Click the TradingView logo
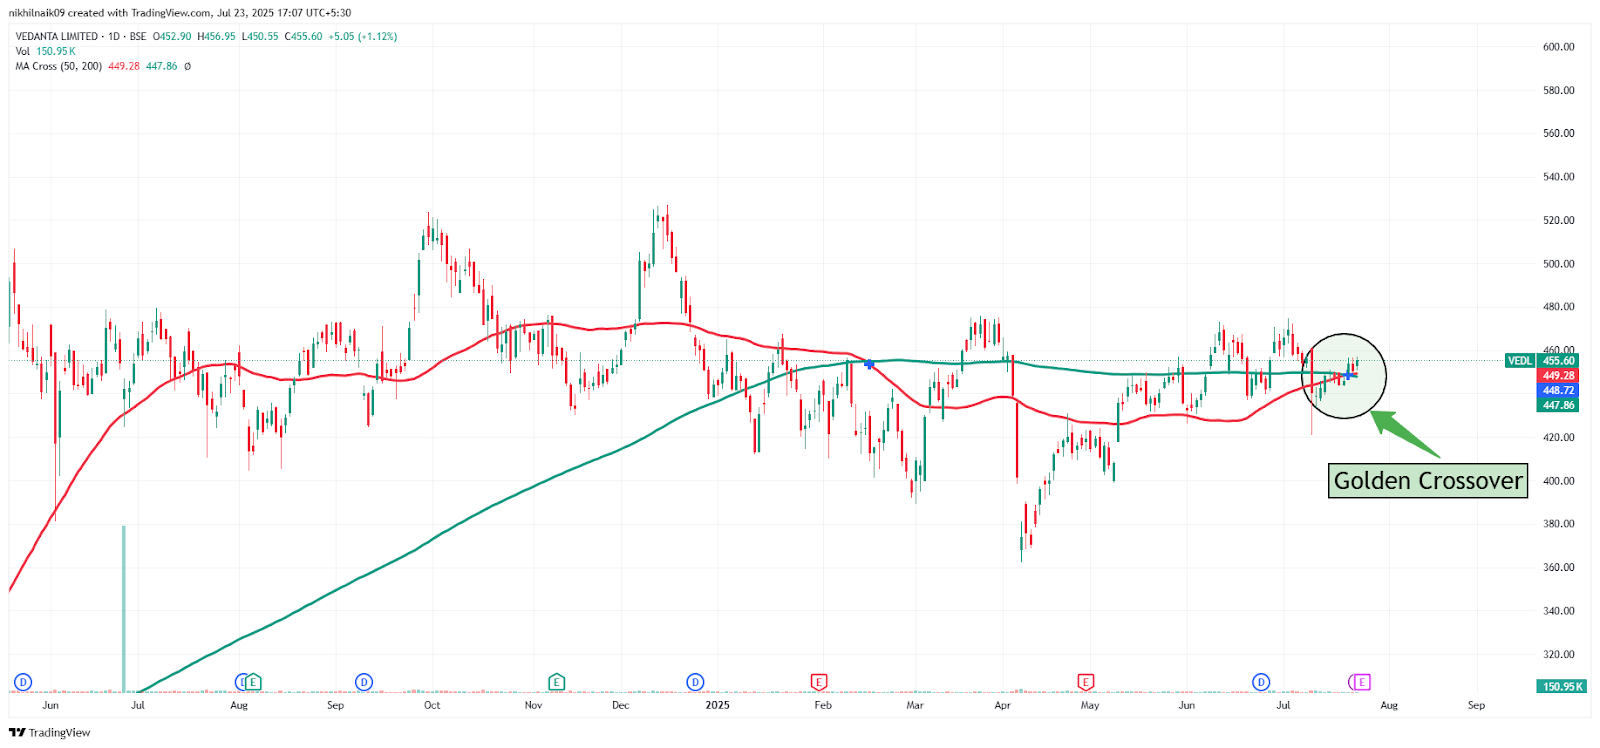Screen dimensions: 1600x748 pos(49,733)
